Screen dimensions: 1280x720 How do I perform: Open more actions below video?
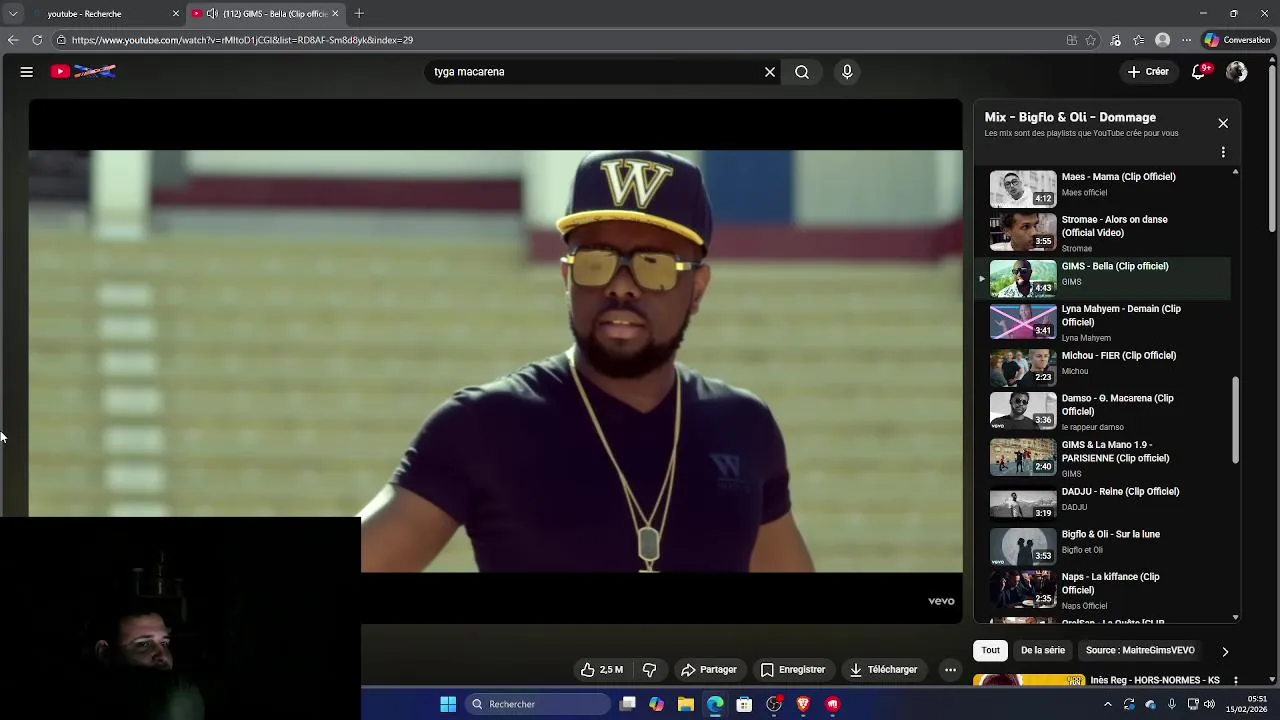[x=950, y=670]
